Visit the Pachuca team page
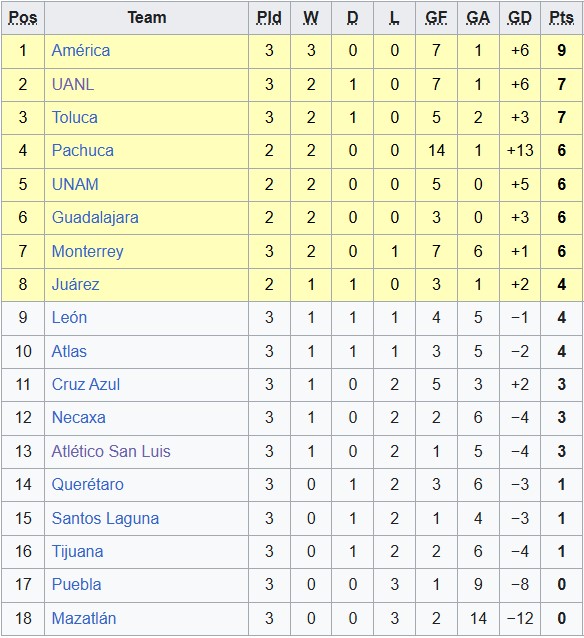 click(83, 151)
